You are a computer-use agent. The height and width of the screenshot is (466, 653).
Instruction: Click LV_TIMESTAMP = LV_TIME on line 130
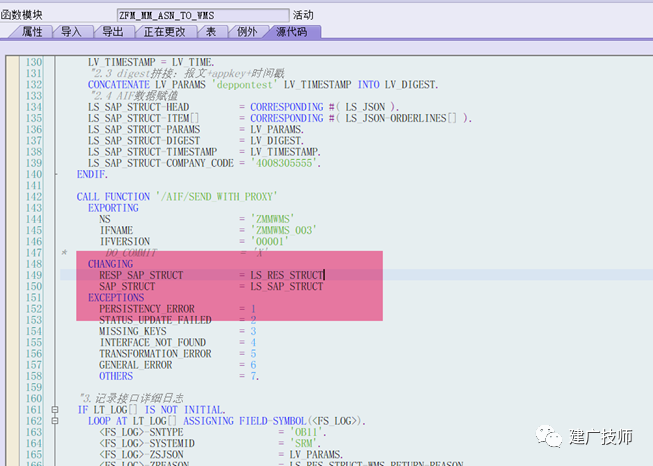coord(151,62)
